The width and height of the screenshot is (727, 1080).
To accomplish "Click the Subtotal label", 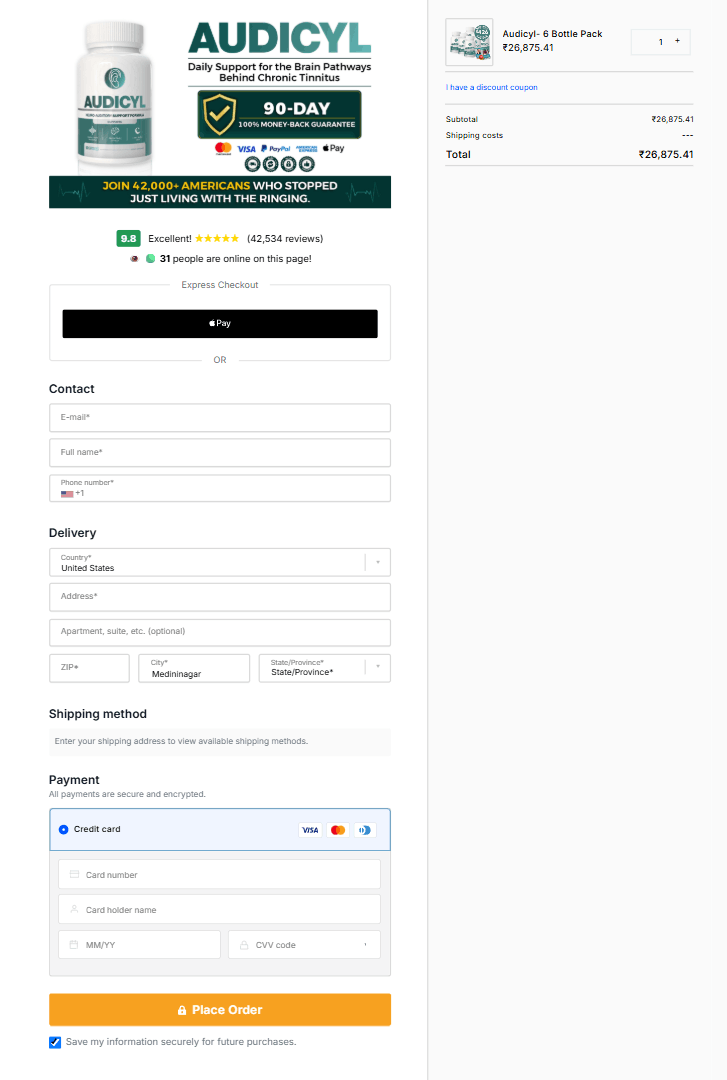I will pyautogui.click(x=462, y=119).
